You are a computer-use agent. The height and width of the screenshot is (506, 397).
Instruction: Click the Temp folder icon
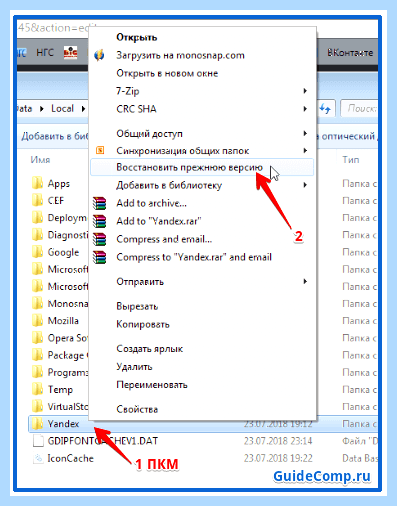38,389
